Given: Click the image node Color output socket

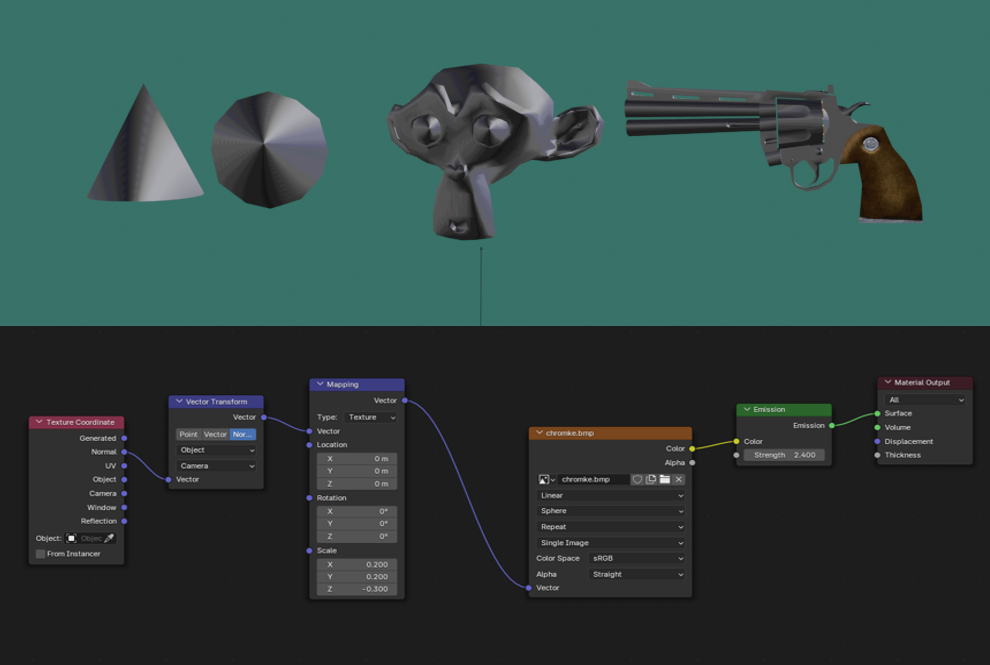Looking at the screenshot, I should (x=692, y=449).
